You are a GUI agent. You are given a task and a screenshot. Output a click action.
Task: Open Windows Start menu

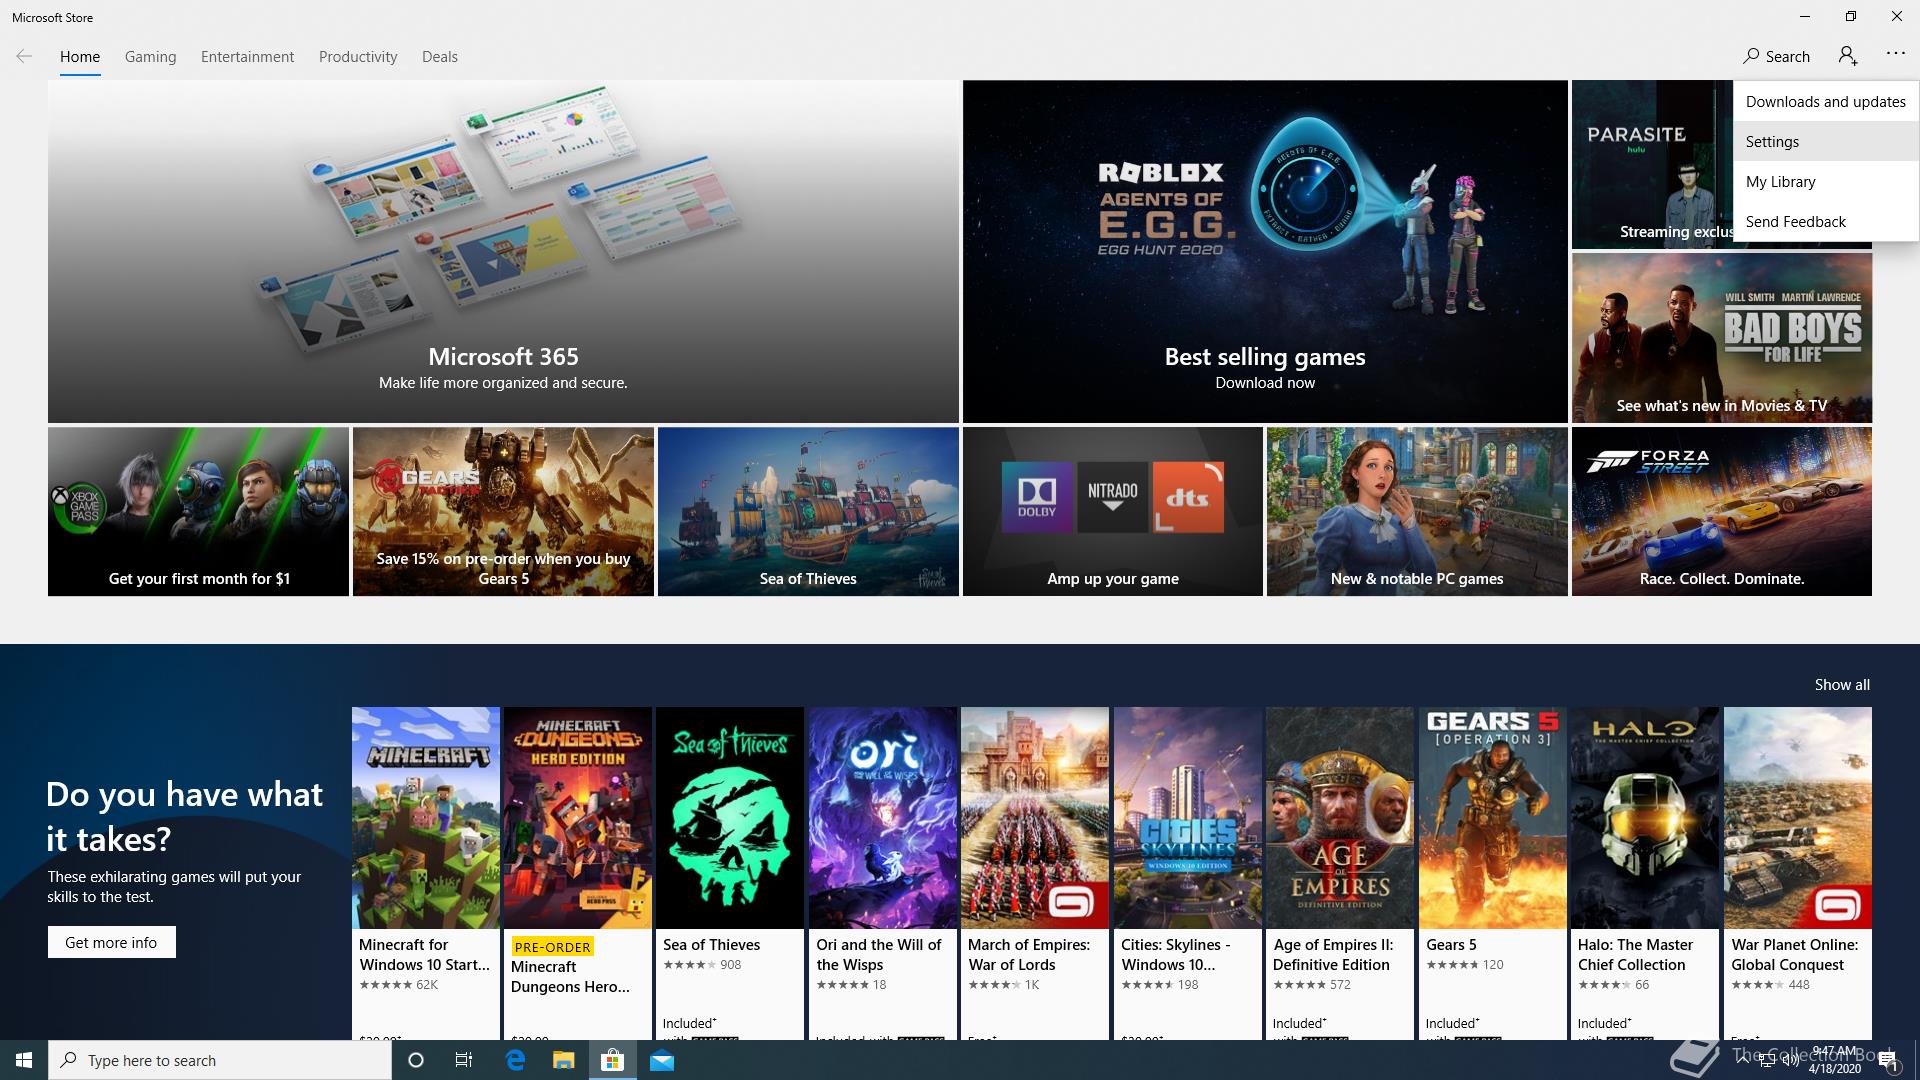(24, 1060)
